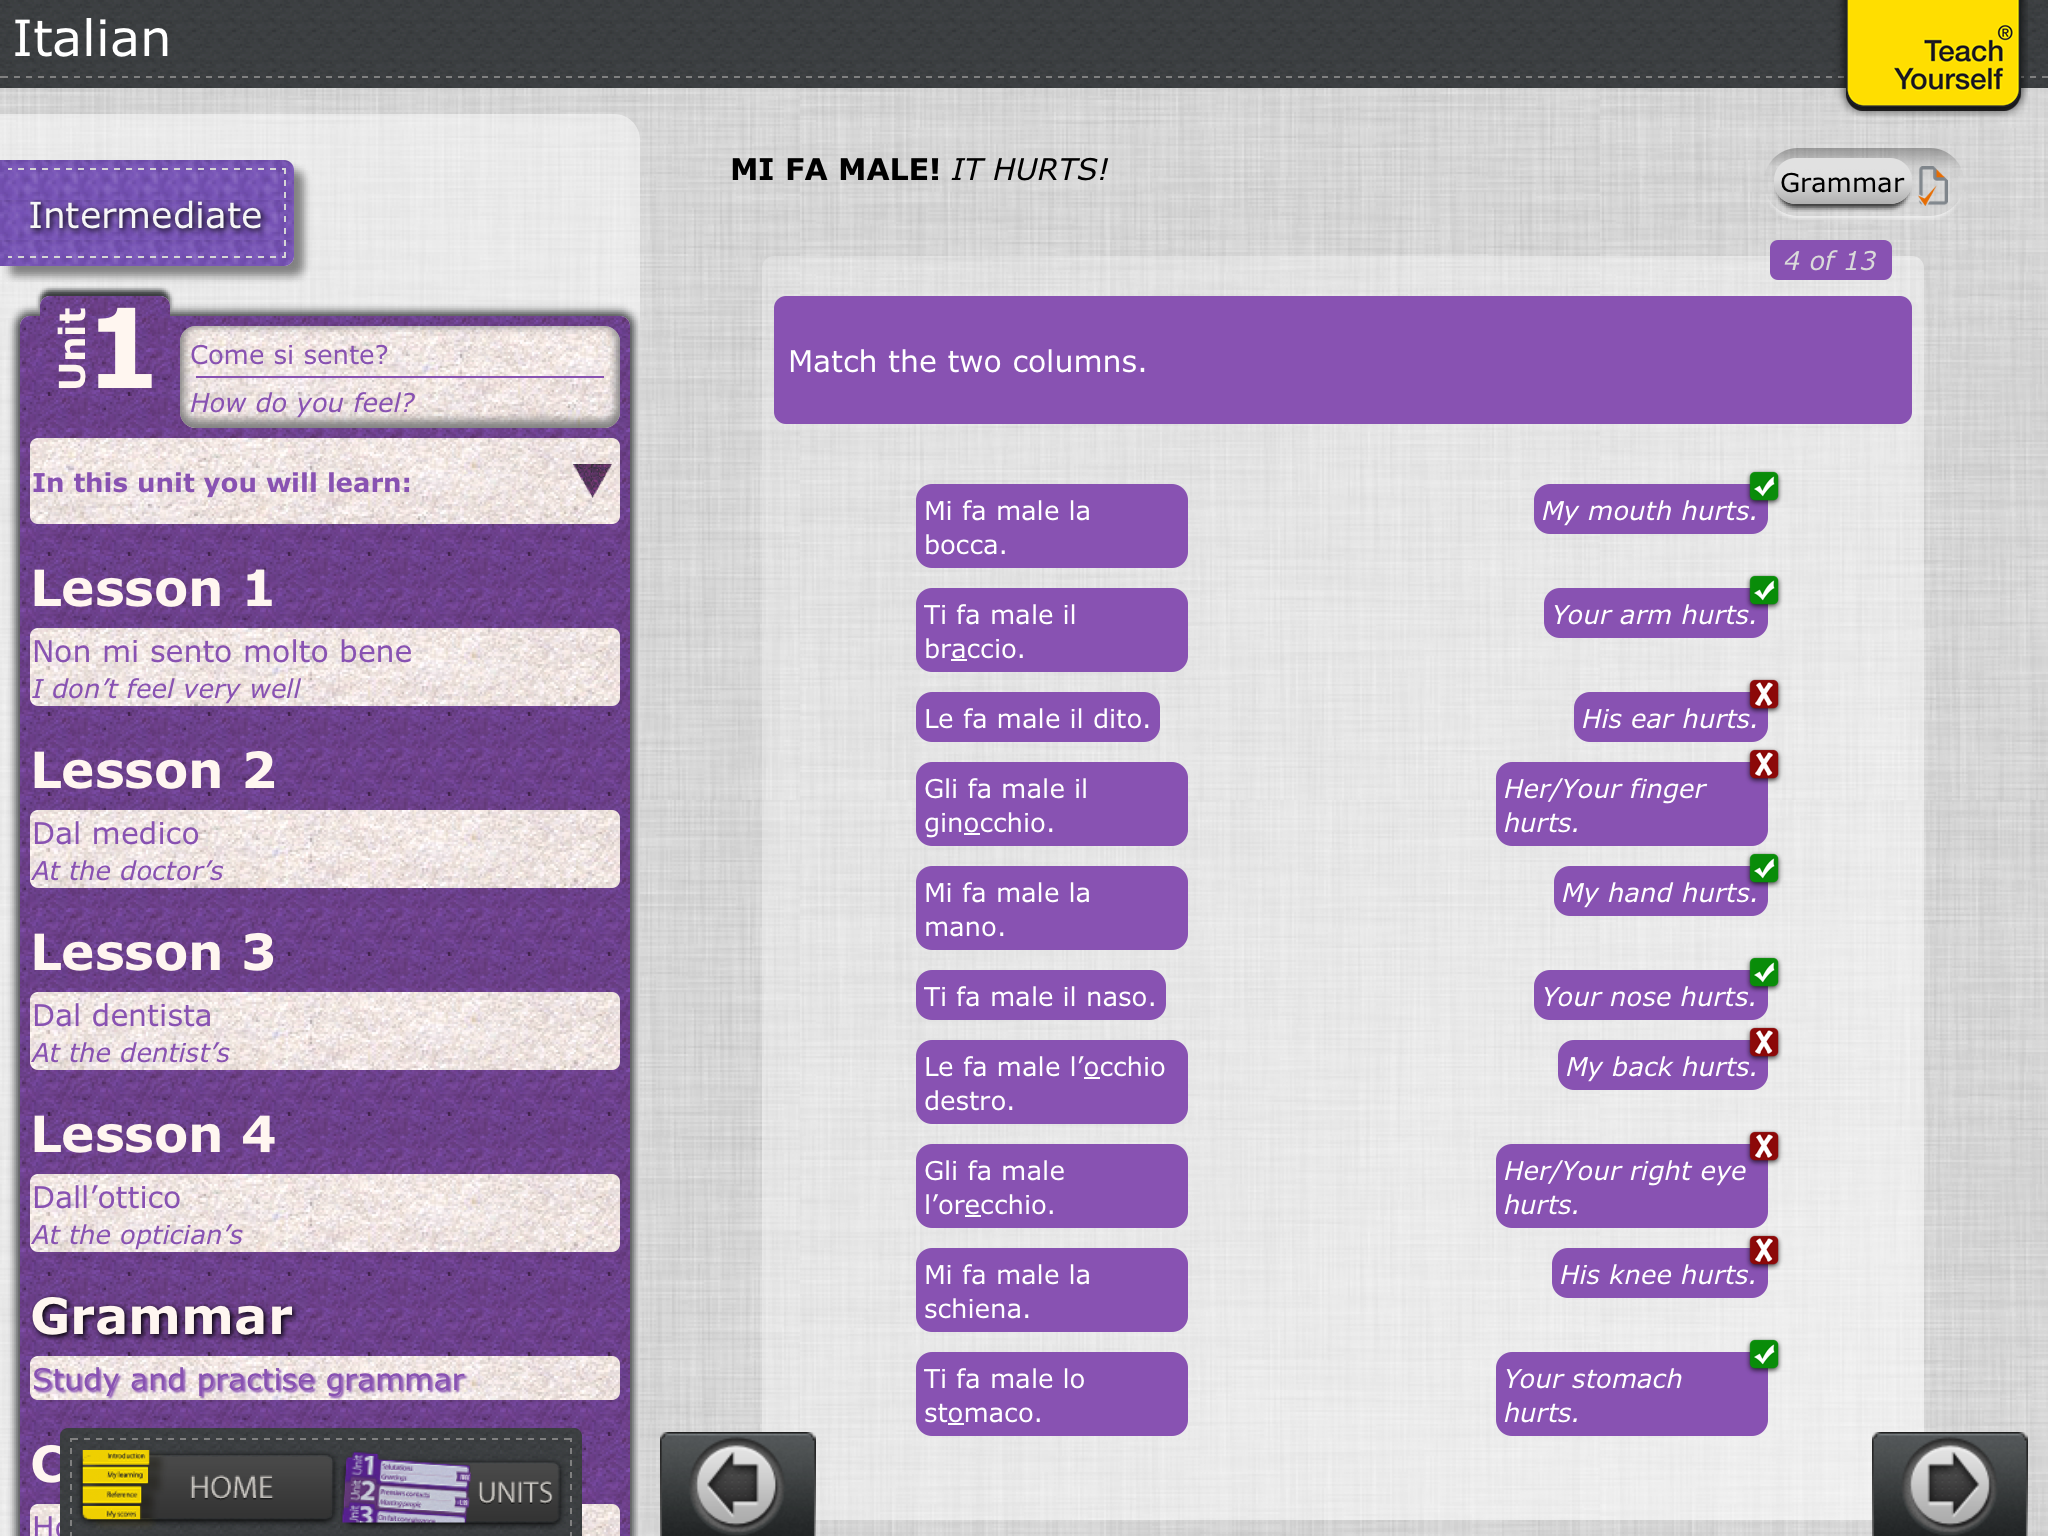Click the Intermediate level label
Screen dimensions: 2048x1536
[146, 215]
